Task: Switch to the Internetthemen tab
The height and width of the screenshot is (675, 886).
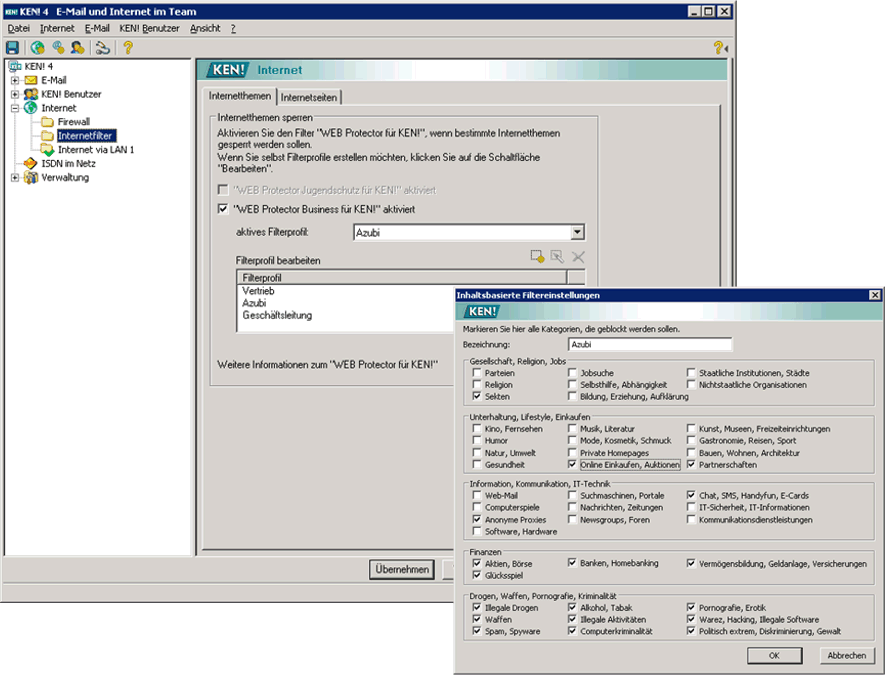Action: [x=240, y=96]
